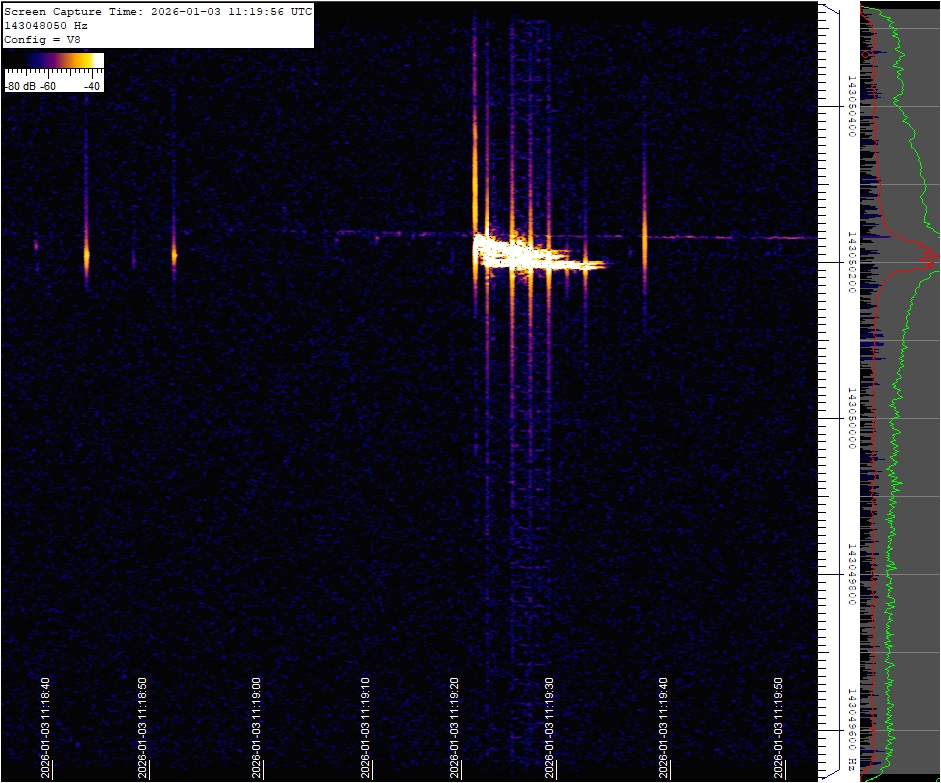Click the -40 color scale label
This screenshot has height=783, width=941.
pyautogui.click(x=91, y=86)
